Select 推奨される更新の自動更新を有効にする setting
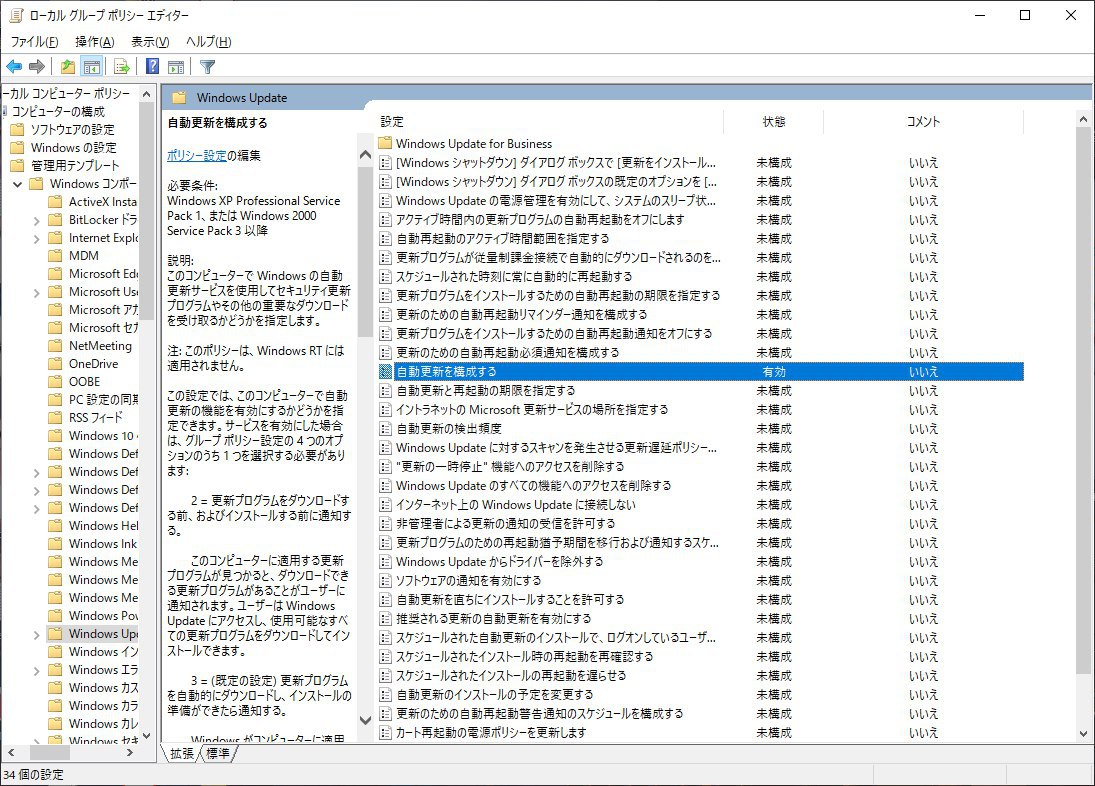 pos(493,618)
